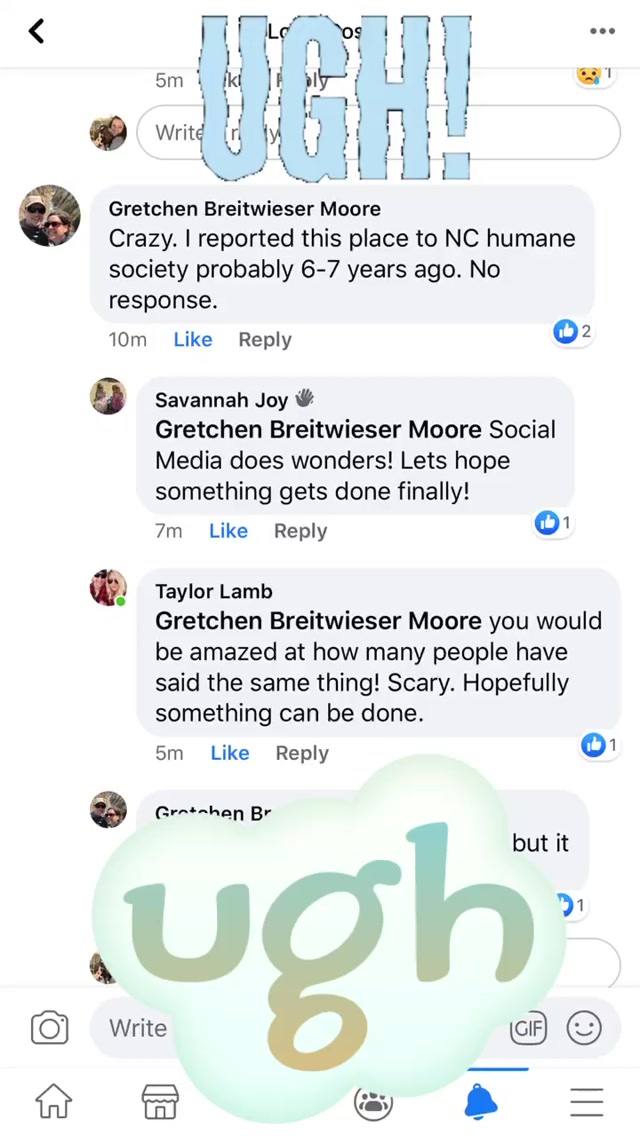Like Taylor Lamb's reply

pyautogui.click(x=229, y=753)
